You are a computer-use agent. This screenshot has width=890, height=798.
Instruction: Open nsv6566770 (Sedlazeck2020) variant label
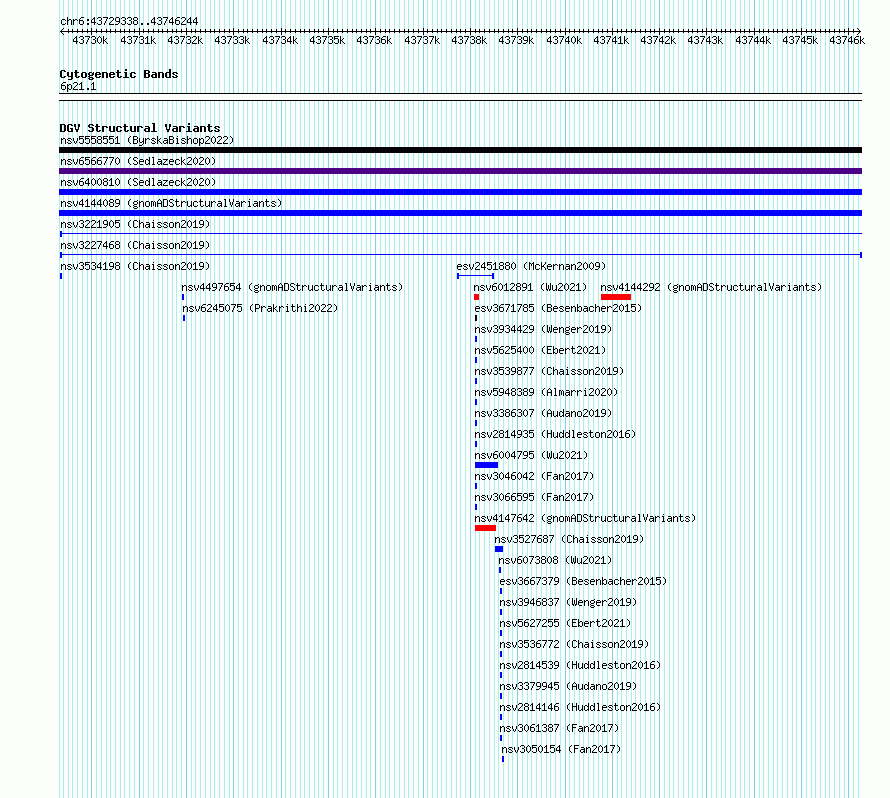tap(138, 161)
